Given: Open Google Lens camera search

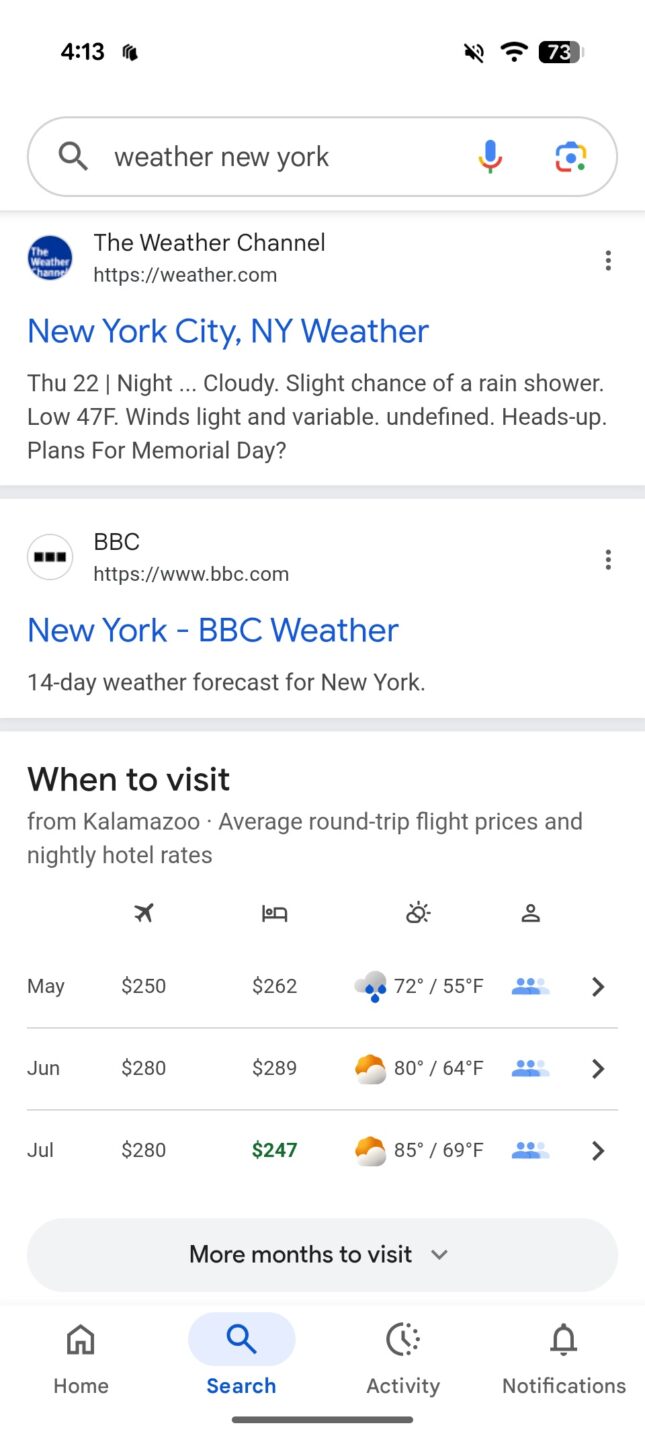Looking at the screenshot, I should [569, 156].
